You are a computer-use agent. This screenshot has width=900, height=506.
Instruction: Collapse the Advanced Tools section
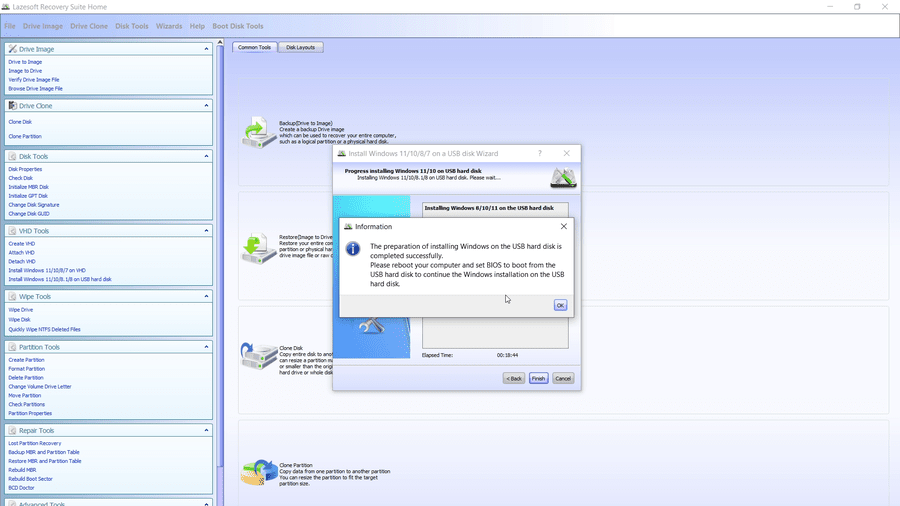pyautogui.click(x=206, y=504)
